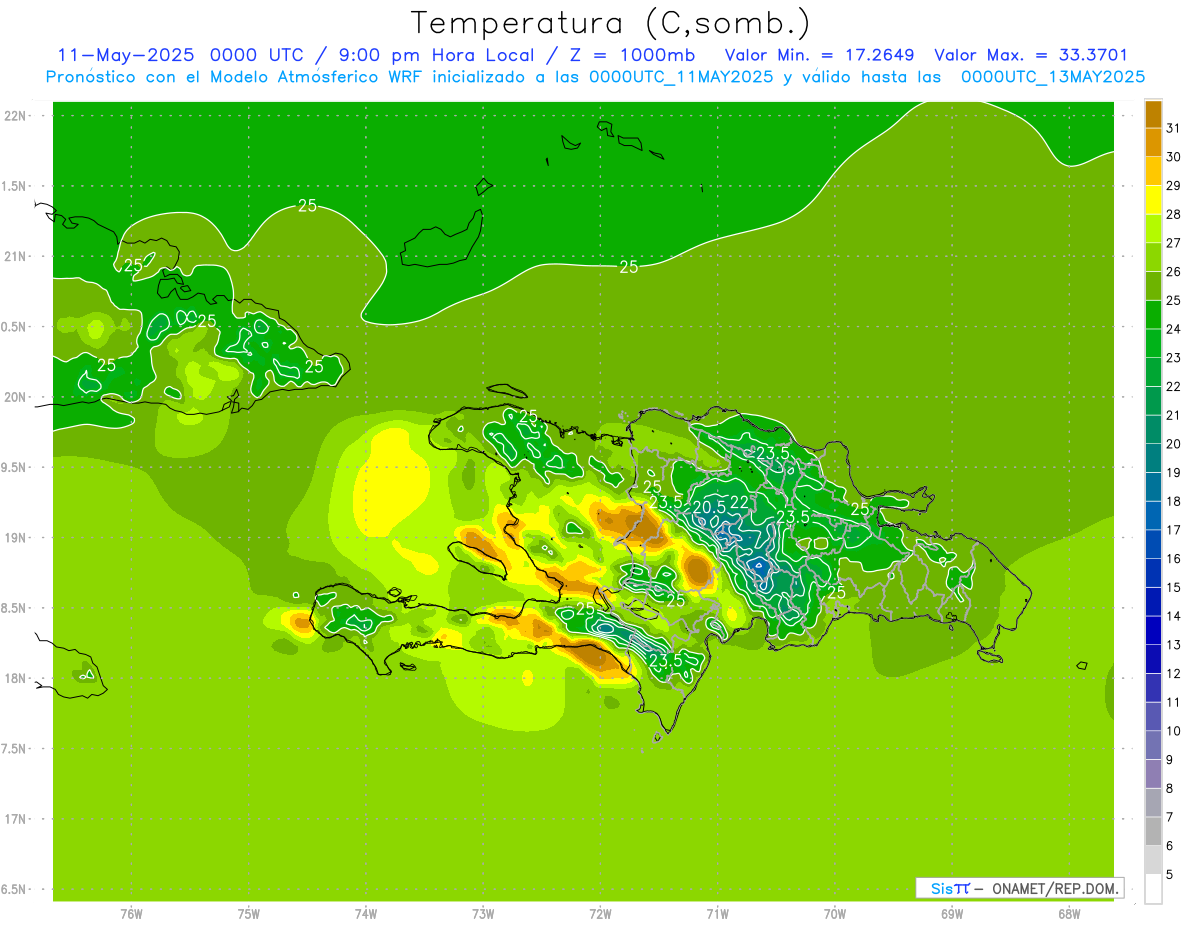Click the title "Temperatura (C,somb.)"
Viewport: 1200px width, 927px height.
click(x=610, y=23)
